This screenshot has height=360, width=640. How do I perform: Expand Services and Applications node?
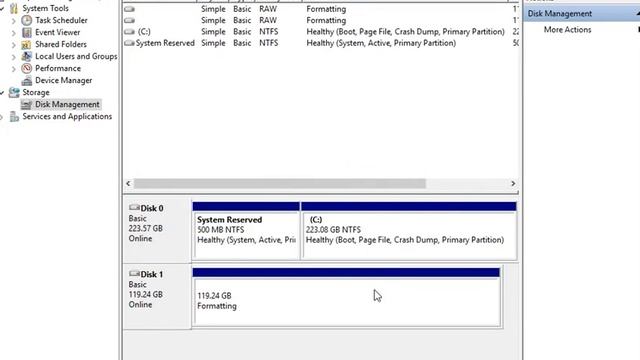pyautogui.click(x=2, y=117)
